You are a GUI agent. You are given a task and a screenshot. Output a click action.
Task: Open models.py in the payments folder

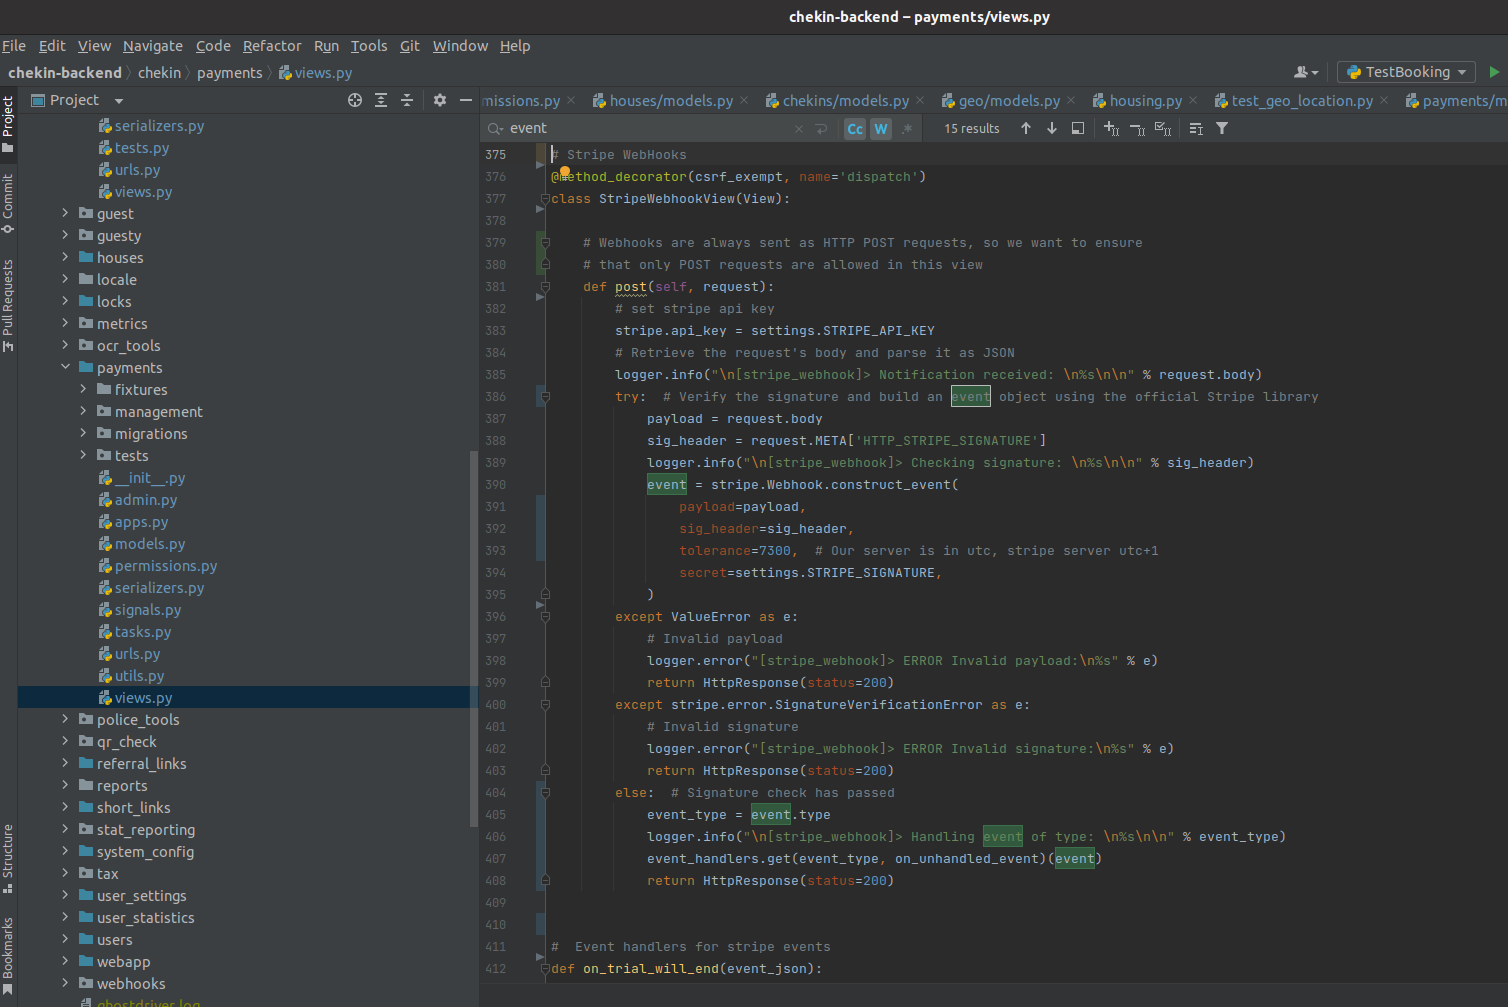(x=150, y=544)
